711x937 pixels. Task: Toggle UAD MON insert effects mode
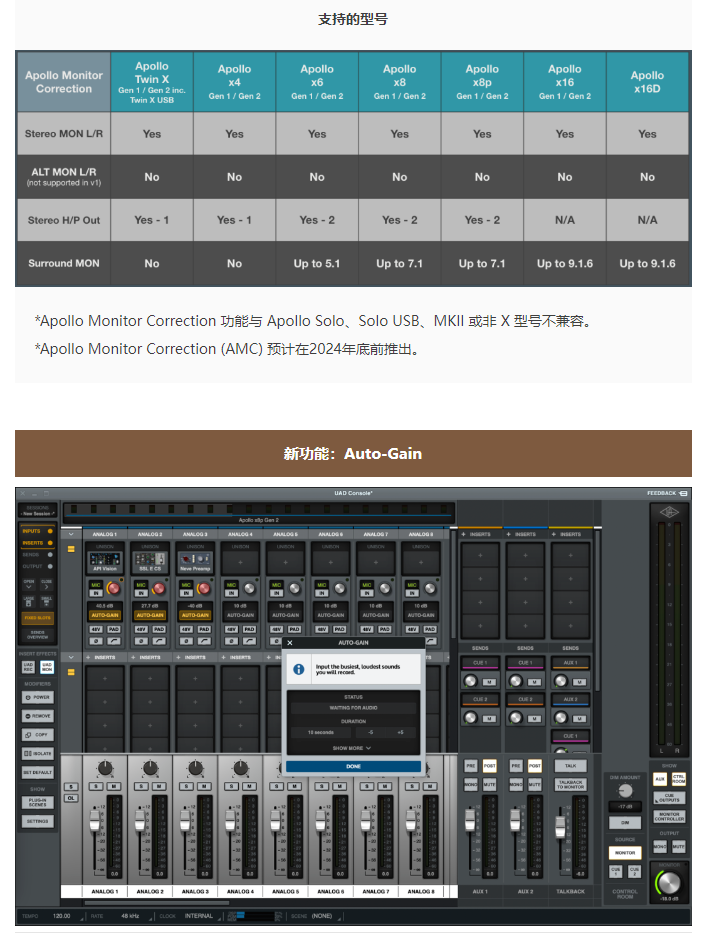pyautogui.click(x=47, y=667)
